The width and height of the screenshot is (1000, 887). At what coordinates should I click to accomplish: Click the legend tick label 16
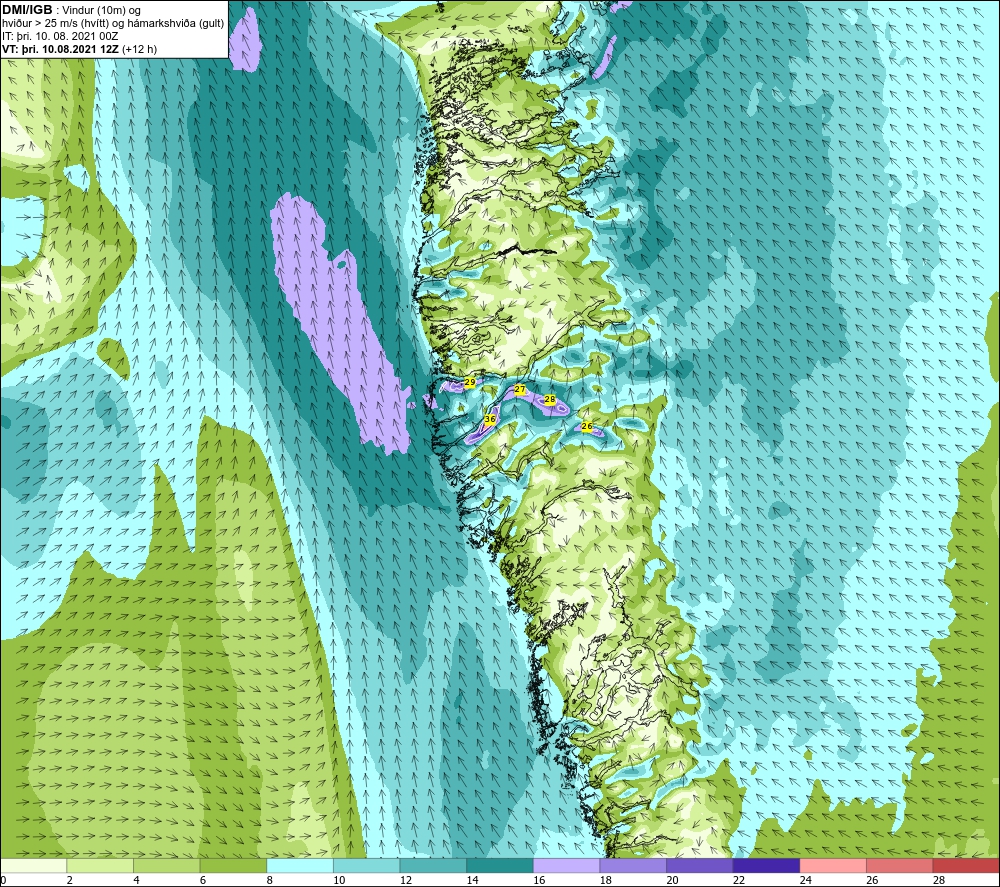coord(539,880)
